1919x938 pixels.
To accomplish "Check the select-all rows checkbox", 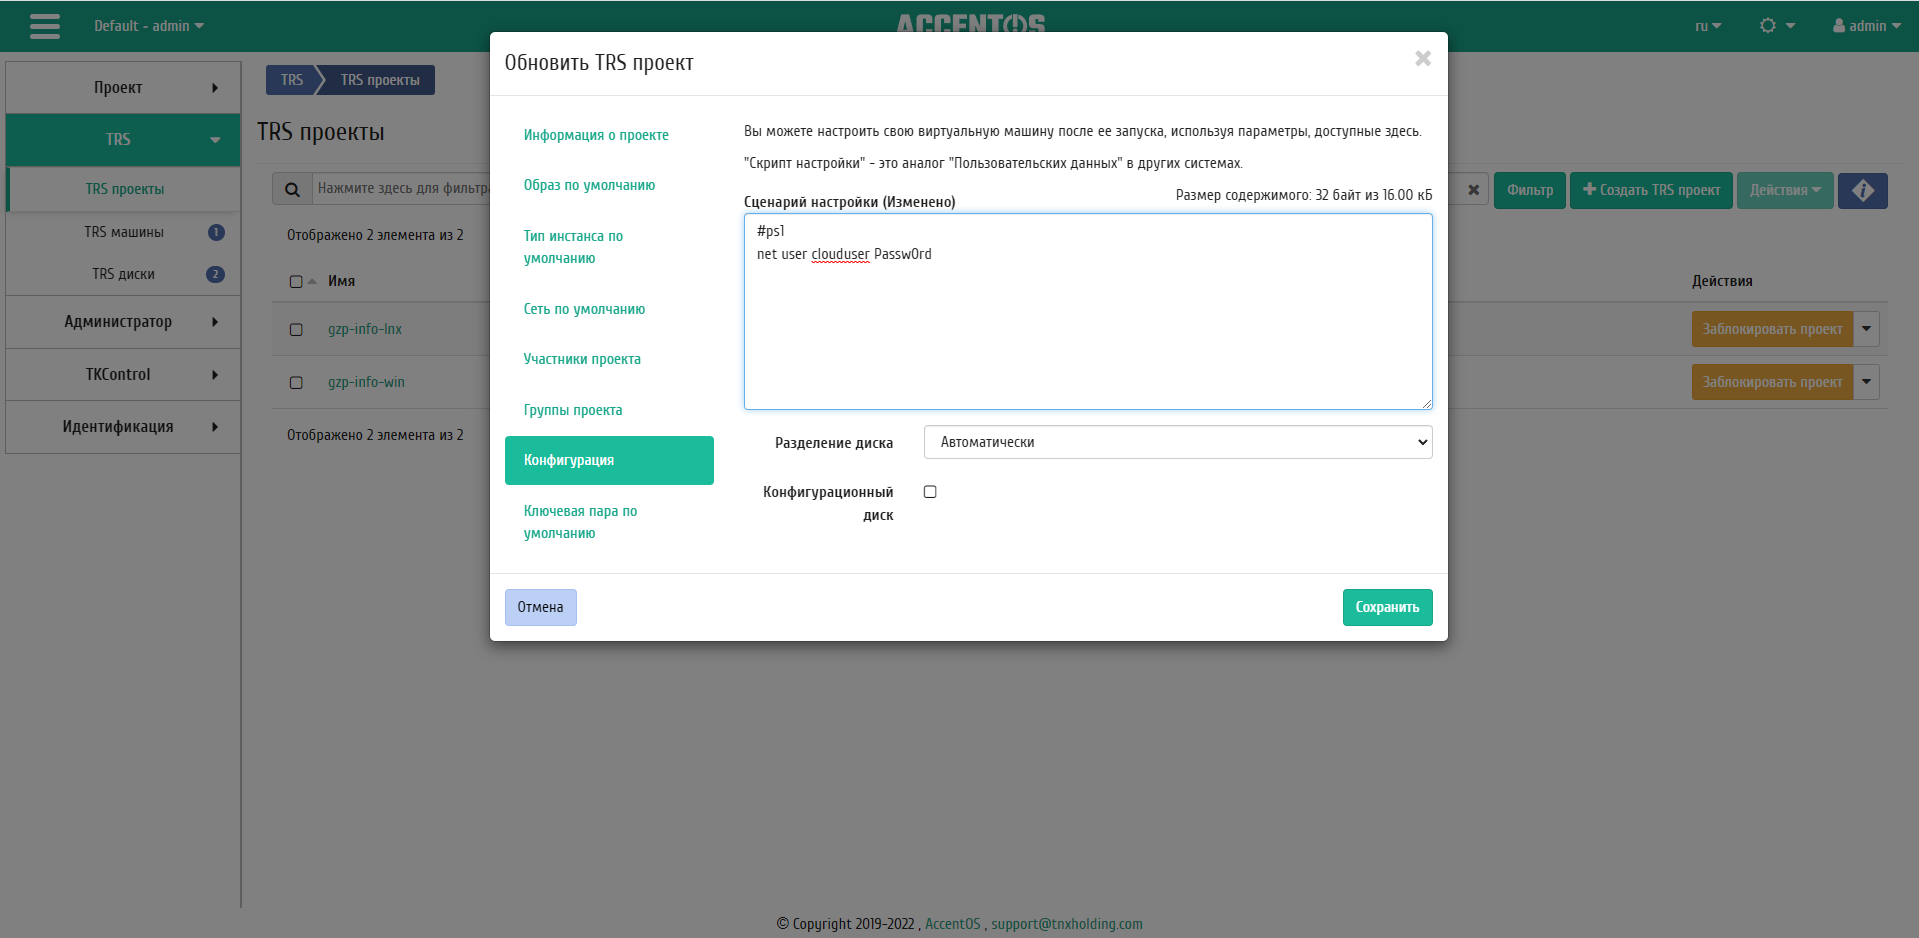I will [x=296, y=282].
